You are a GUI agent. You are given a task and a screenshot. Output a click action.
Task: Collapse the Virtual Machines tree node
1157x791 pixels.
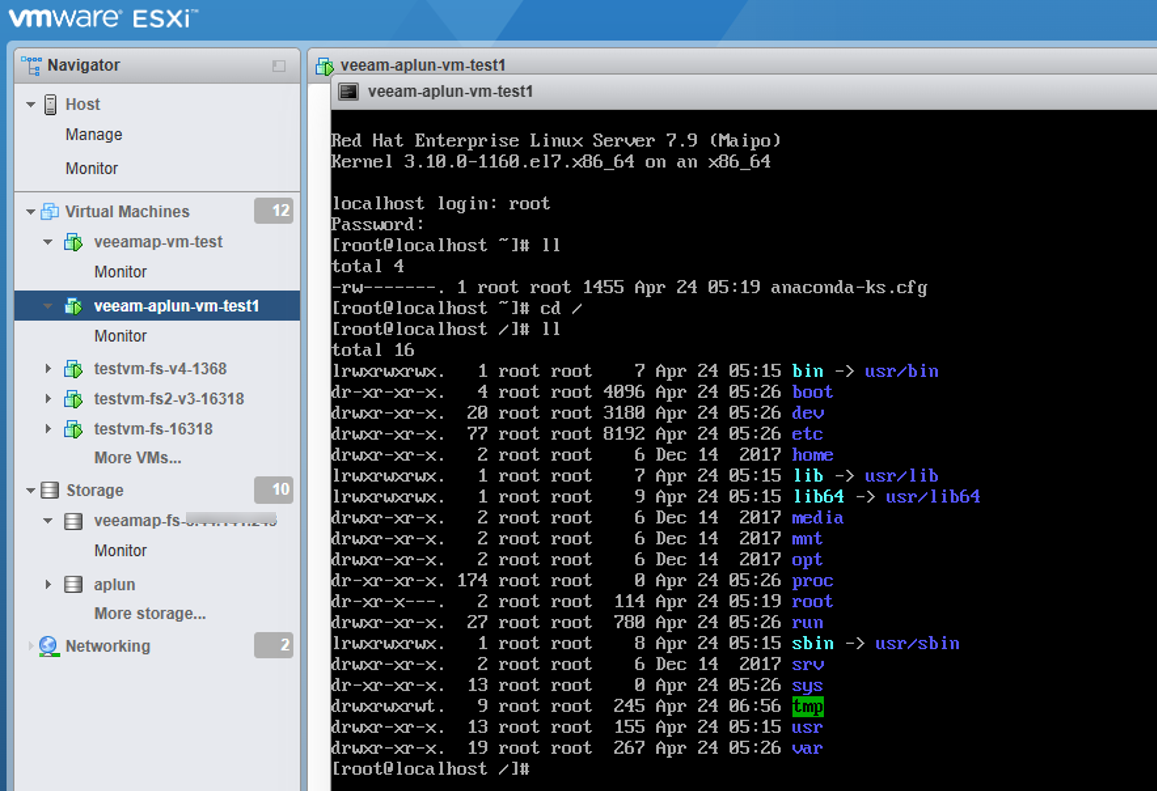point(30,212)
